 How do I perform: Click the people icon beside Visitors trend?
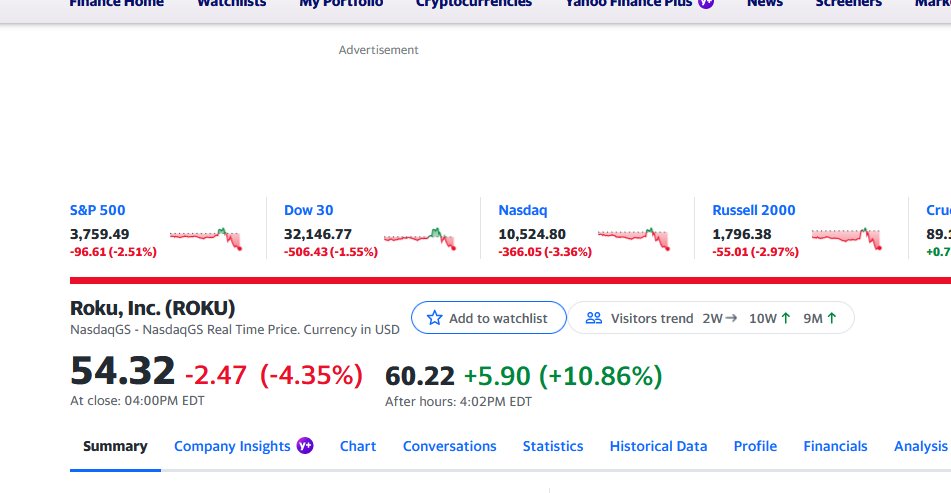point(594,318)
